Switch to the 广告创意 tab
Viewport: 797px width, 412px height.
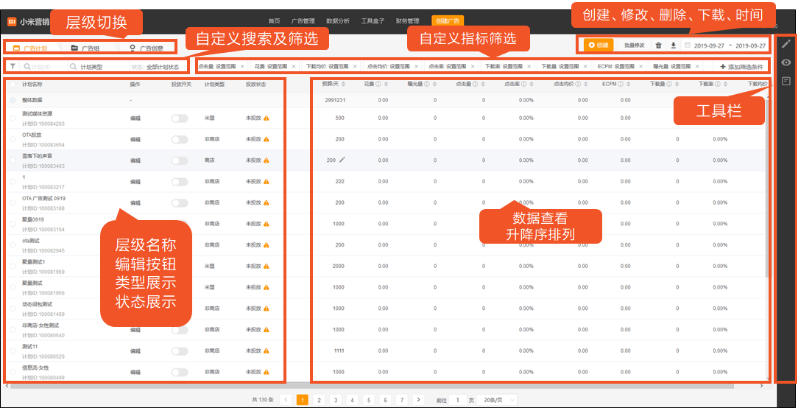click(x=146, y=48)
